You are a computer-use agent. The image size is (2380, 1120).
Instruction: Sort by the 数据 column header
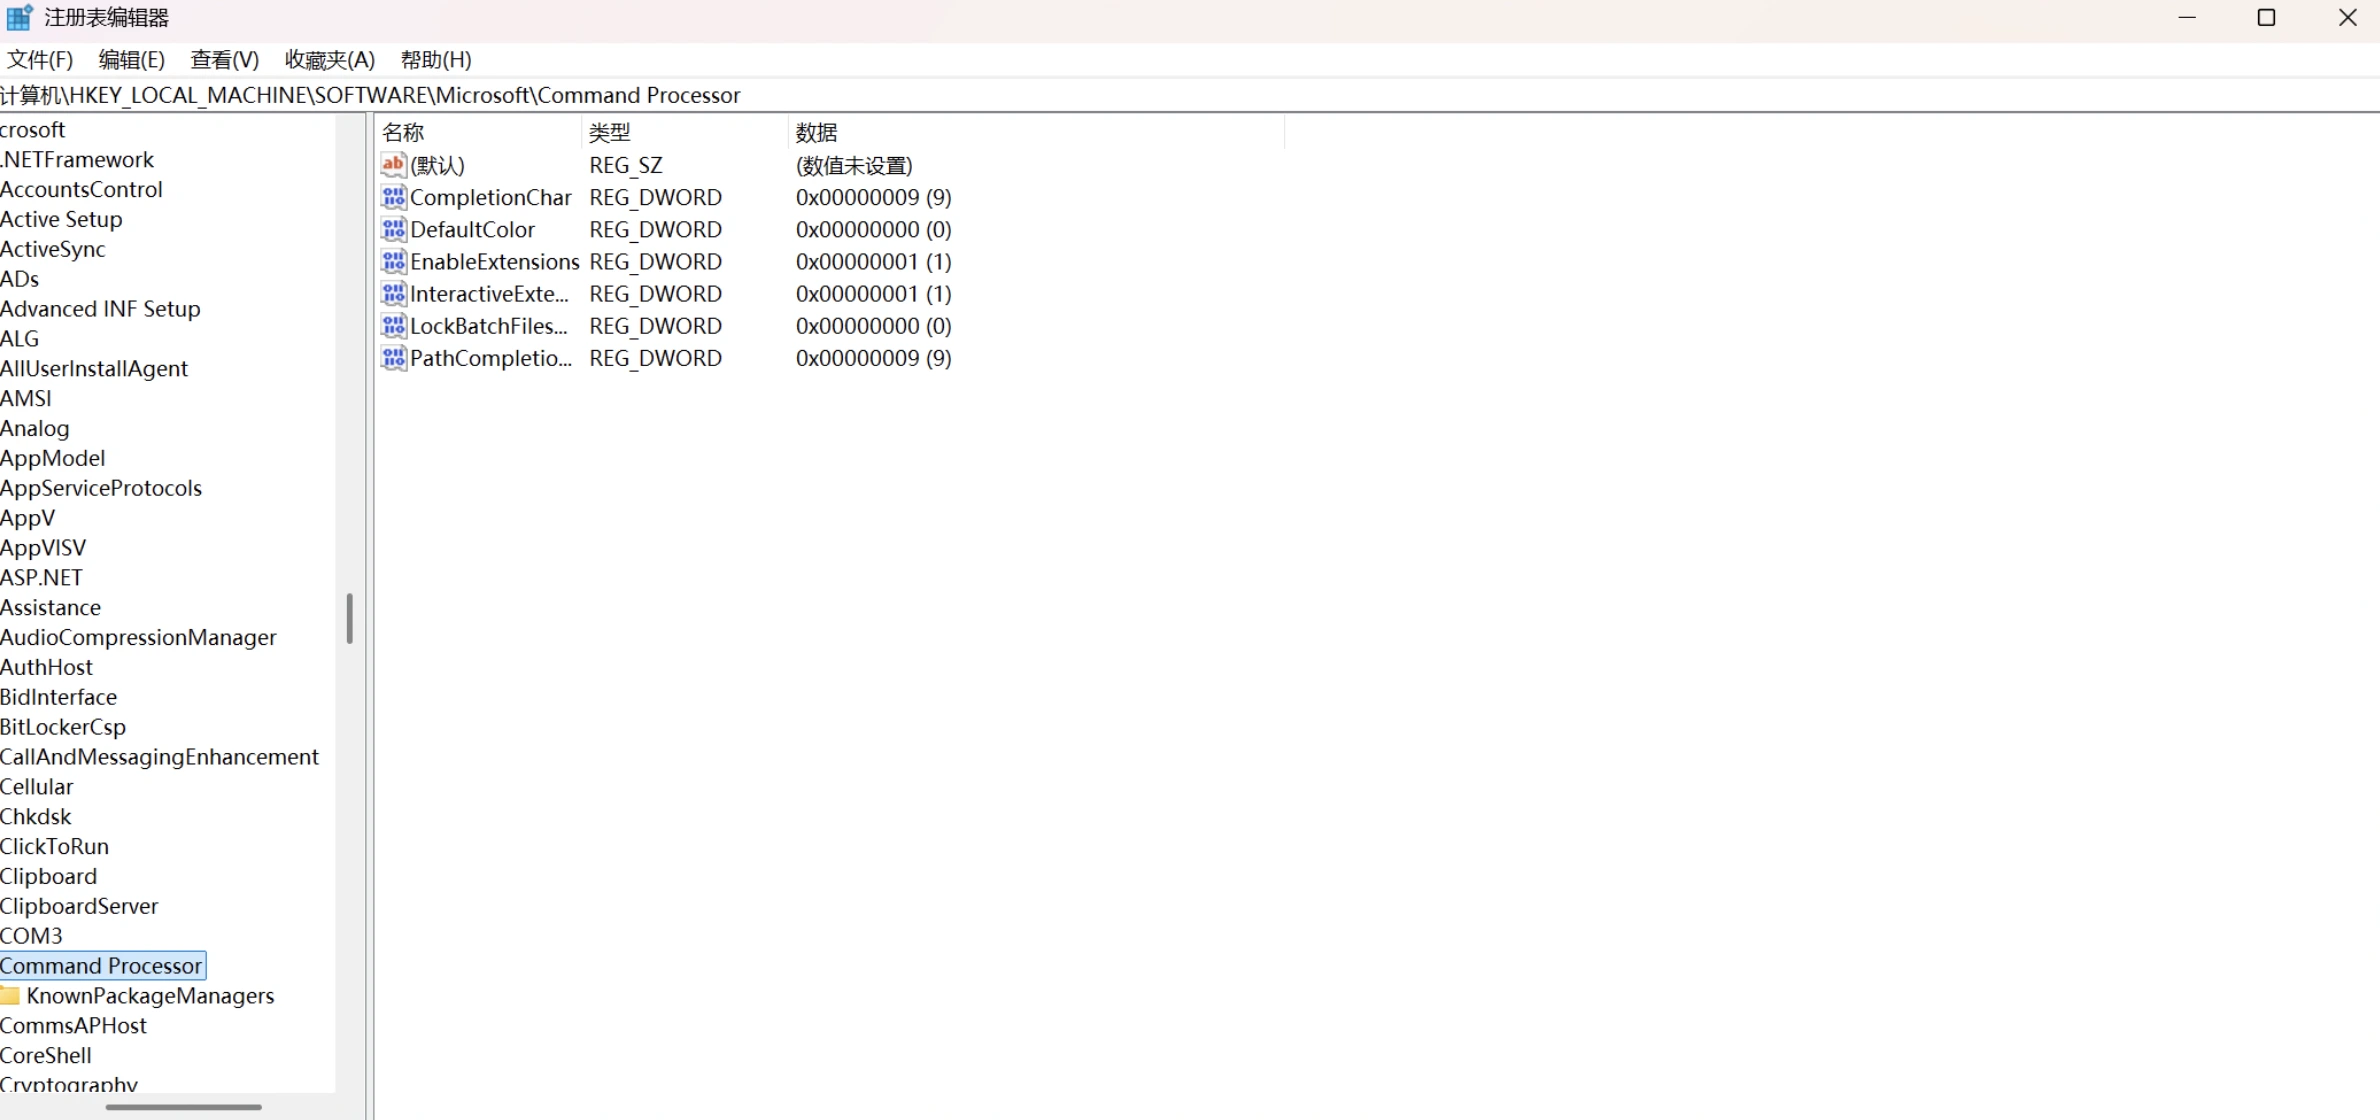tap(1037, 132)
